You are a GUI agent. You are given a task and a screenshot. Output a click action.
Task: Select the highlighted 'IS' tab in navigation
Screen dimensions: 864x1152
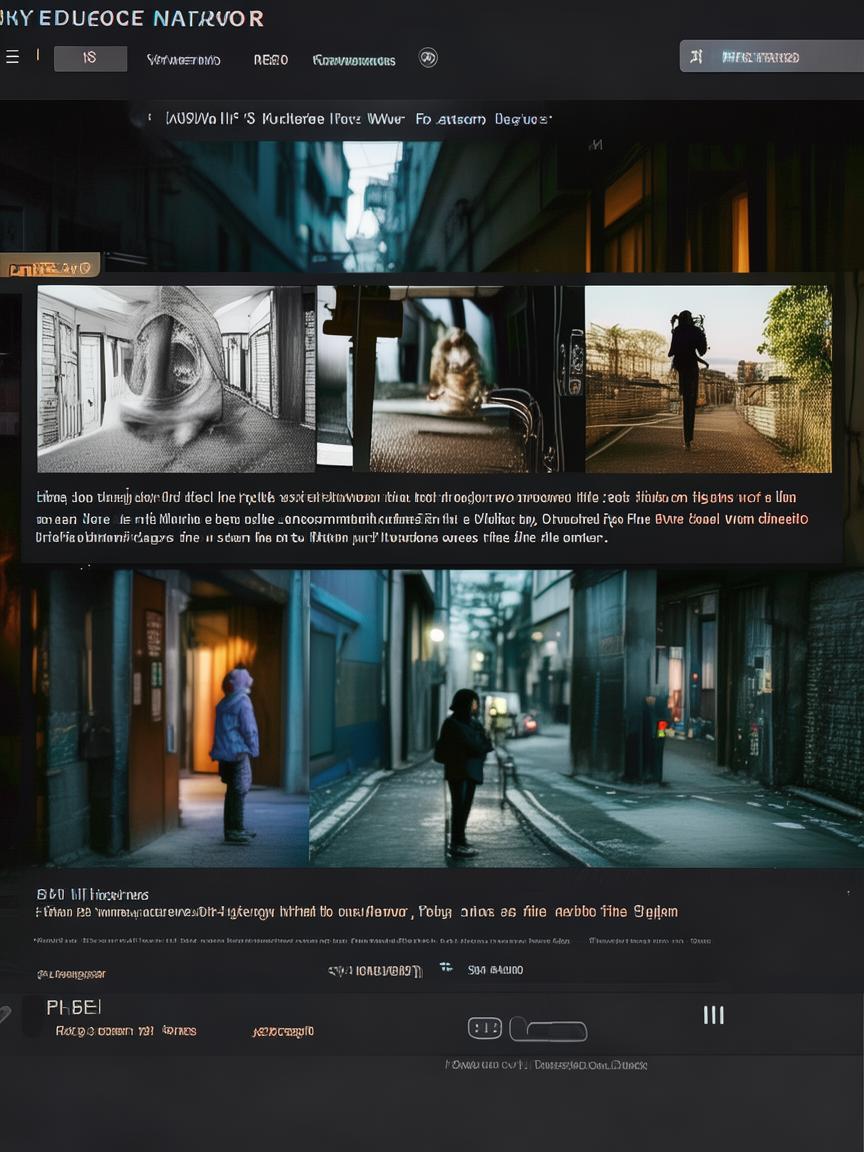(x=90, y=58)
